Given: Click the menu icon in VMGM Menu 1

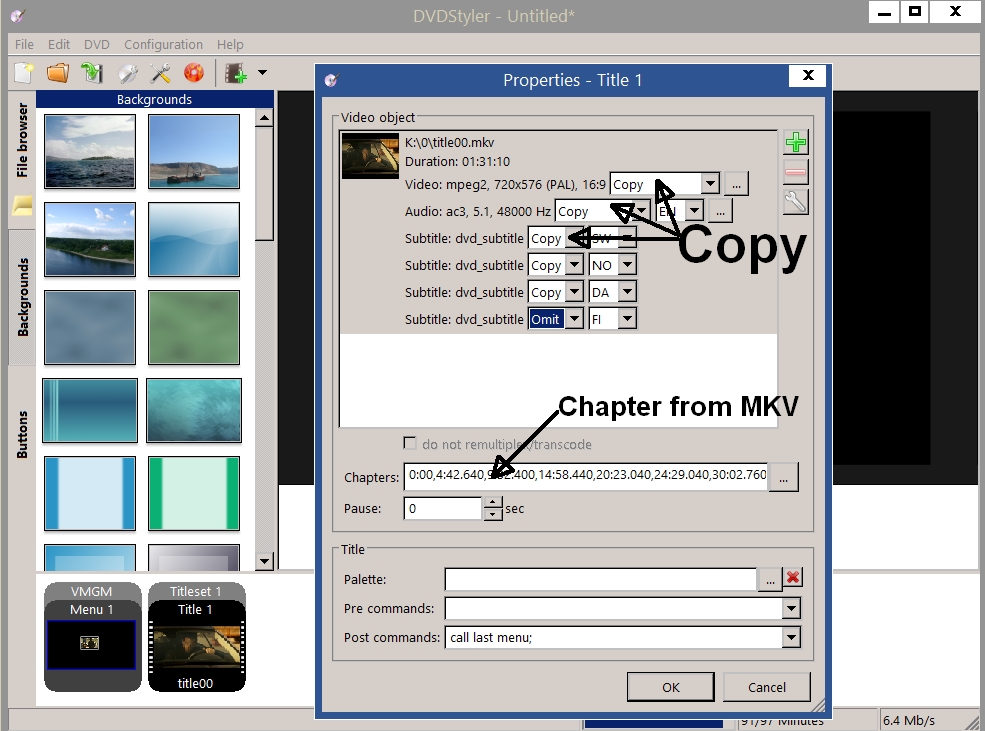Looking at the screenshot, I should [90, 643].
